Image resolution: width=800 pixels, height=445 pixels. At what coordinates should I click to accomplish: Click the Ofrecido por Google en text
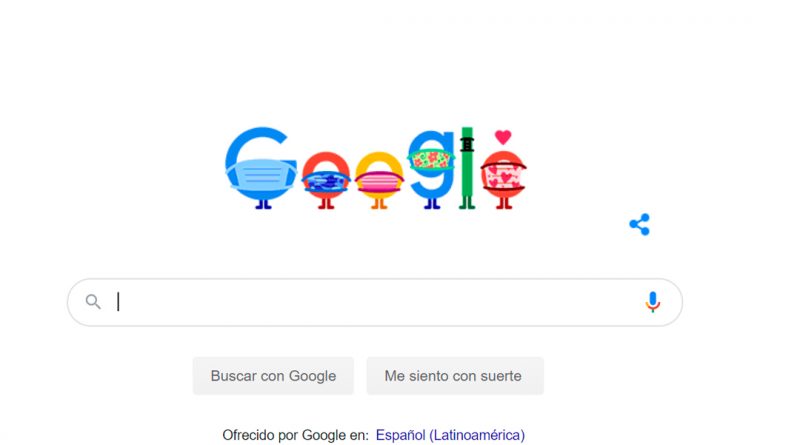click(x=295, y=435)
